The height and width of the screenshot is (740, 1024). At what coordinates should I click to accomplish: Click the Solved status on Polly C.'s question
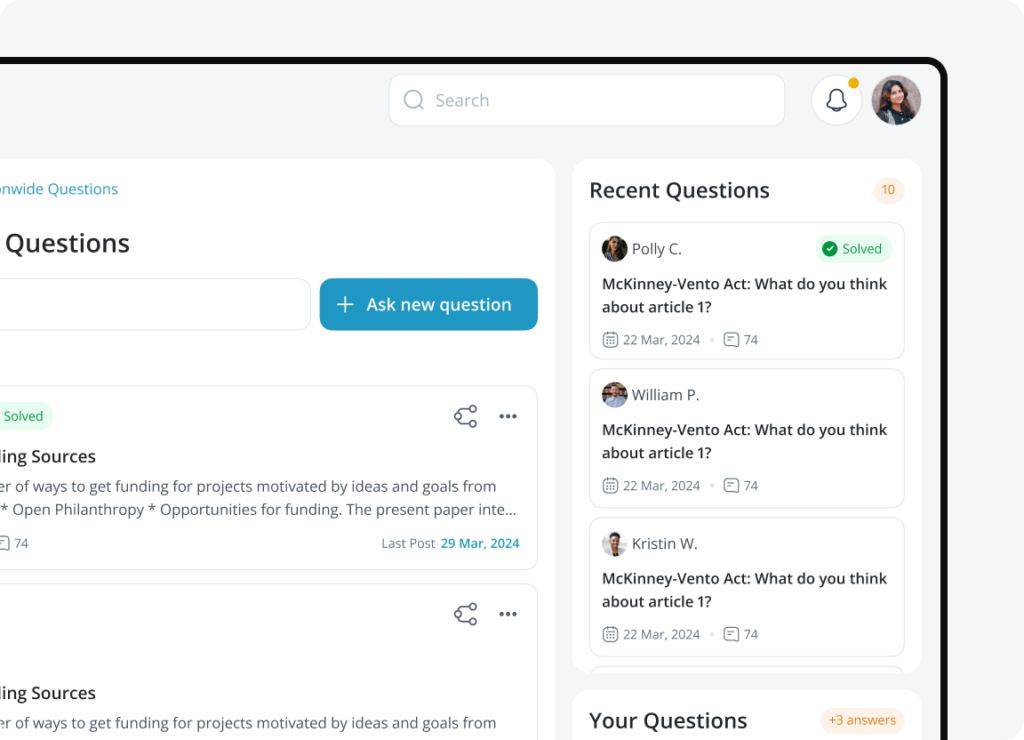[853, 248]
